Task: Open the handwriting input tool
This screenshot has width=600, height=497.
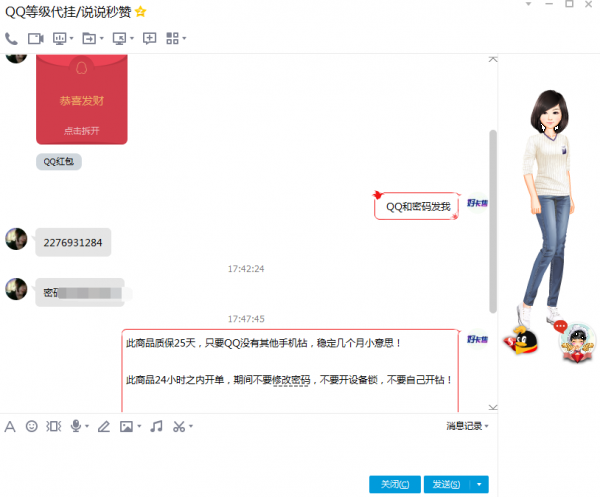Action: pos(104,426)
